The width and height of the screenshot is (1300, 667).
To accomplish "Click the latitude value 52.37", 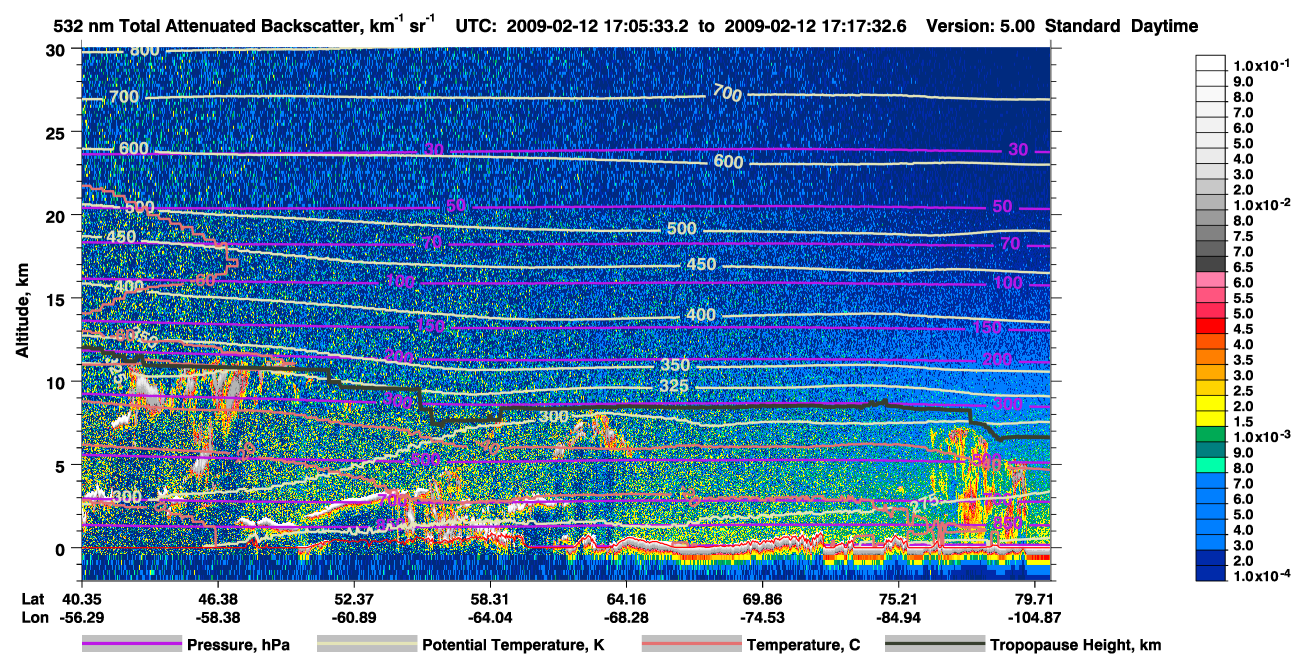I will [355, 599].
